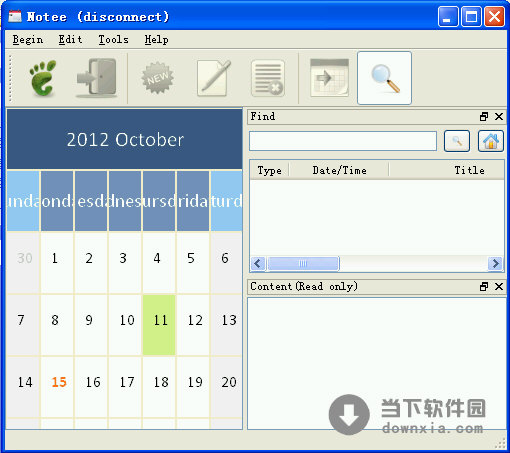Click the Thursday column header
Image resolution: width=510 pixels, height=453 pixels.
pyautogui.click(x=159, y=201)
